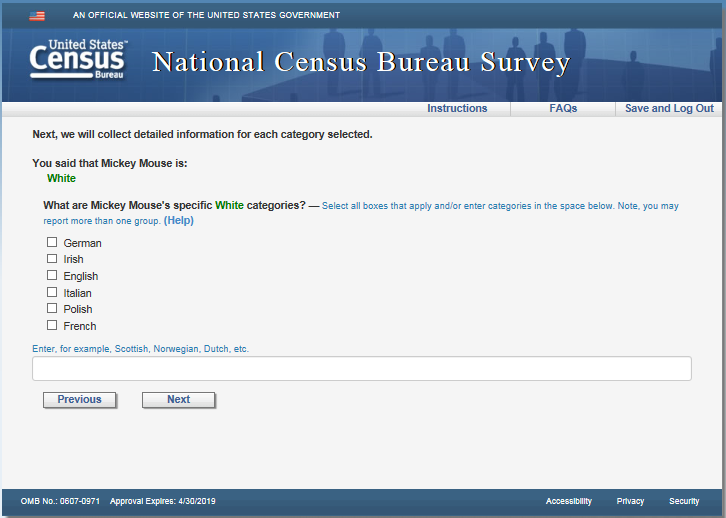Choose Save and Log Out
The width and height of the screenshot is (726, 518).
pos(669,108)
